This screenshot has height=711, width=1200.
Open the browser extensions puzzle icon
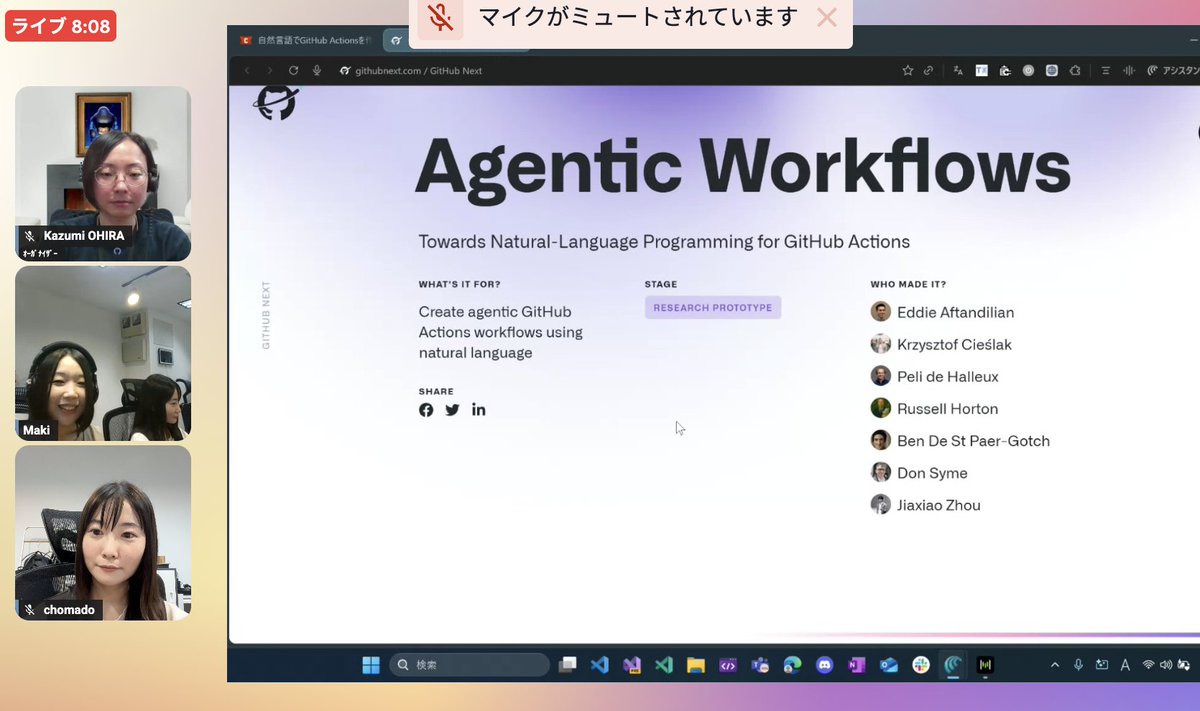click(1074, 71)
